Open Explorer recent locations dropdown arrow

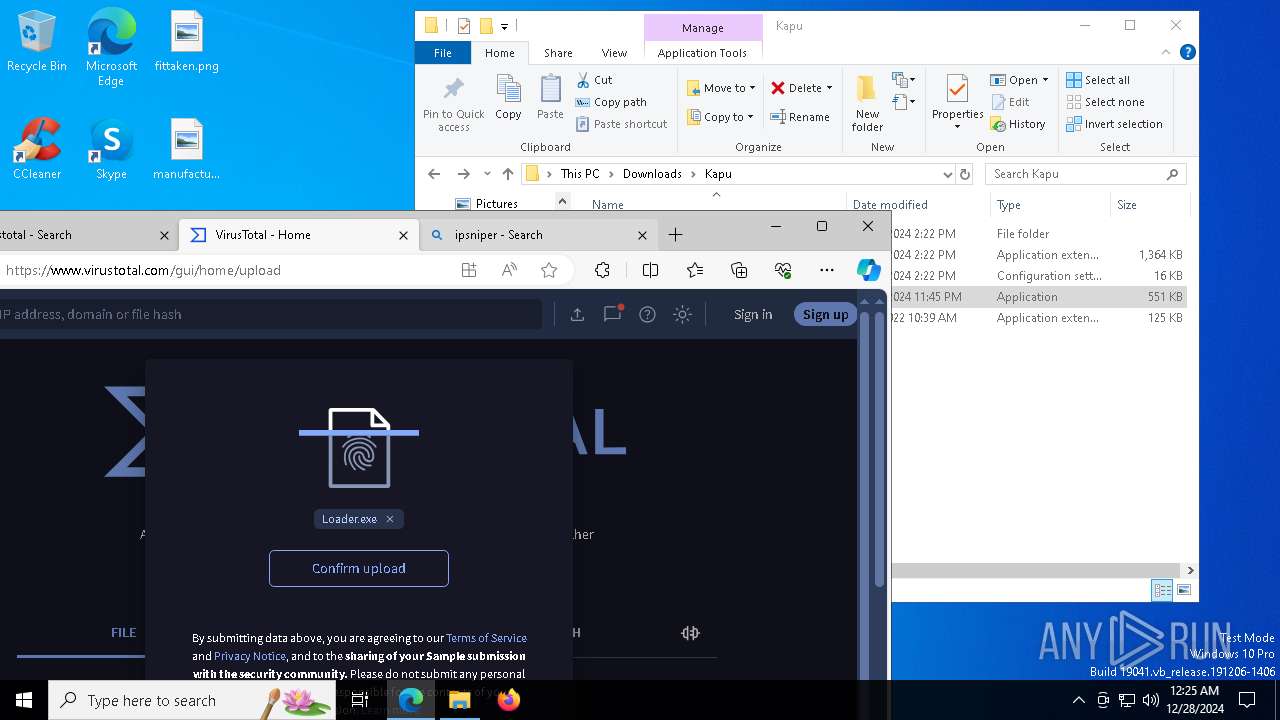click(x=487, y=174)
